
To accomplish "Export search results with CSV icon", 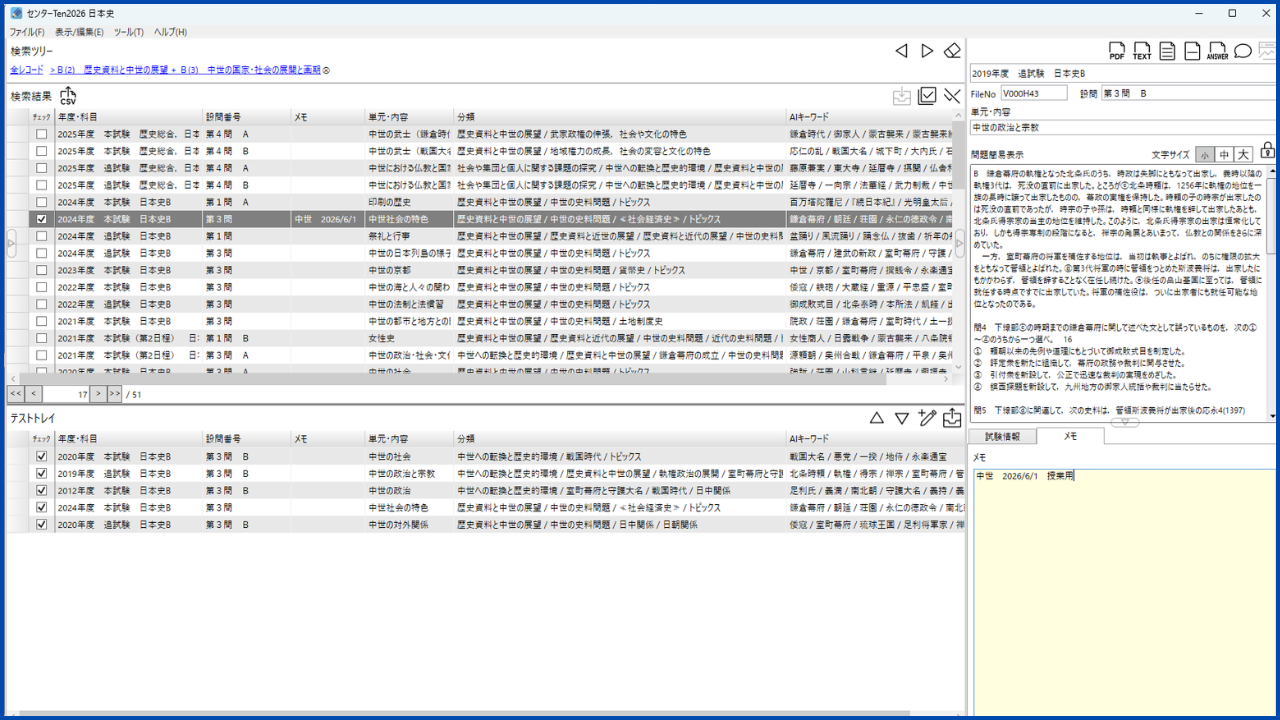I will [x=68, y=96].
